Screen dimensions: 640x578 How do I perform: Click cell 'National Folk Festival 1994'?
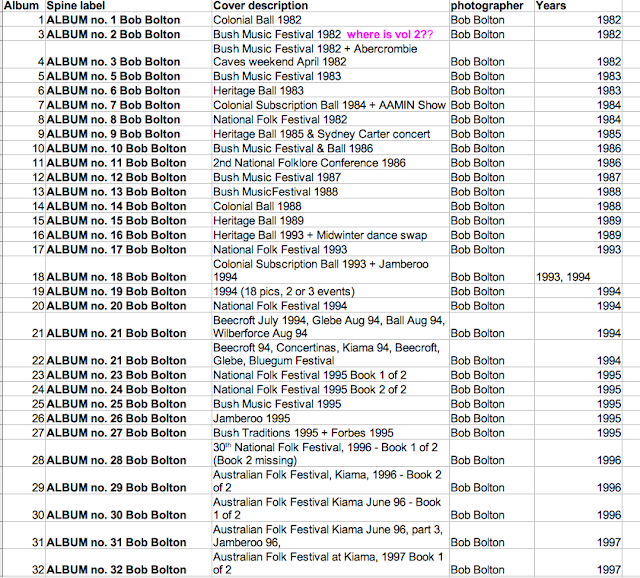330,306
